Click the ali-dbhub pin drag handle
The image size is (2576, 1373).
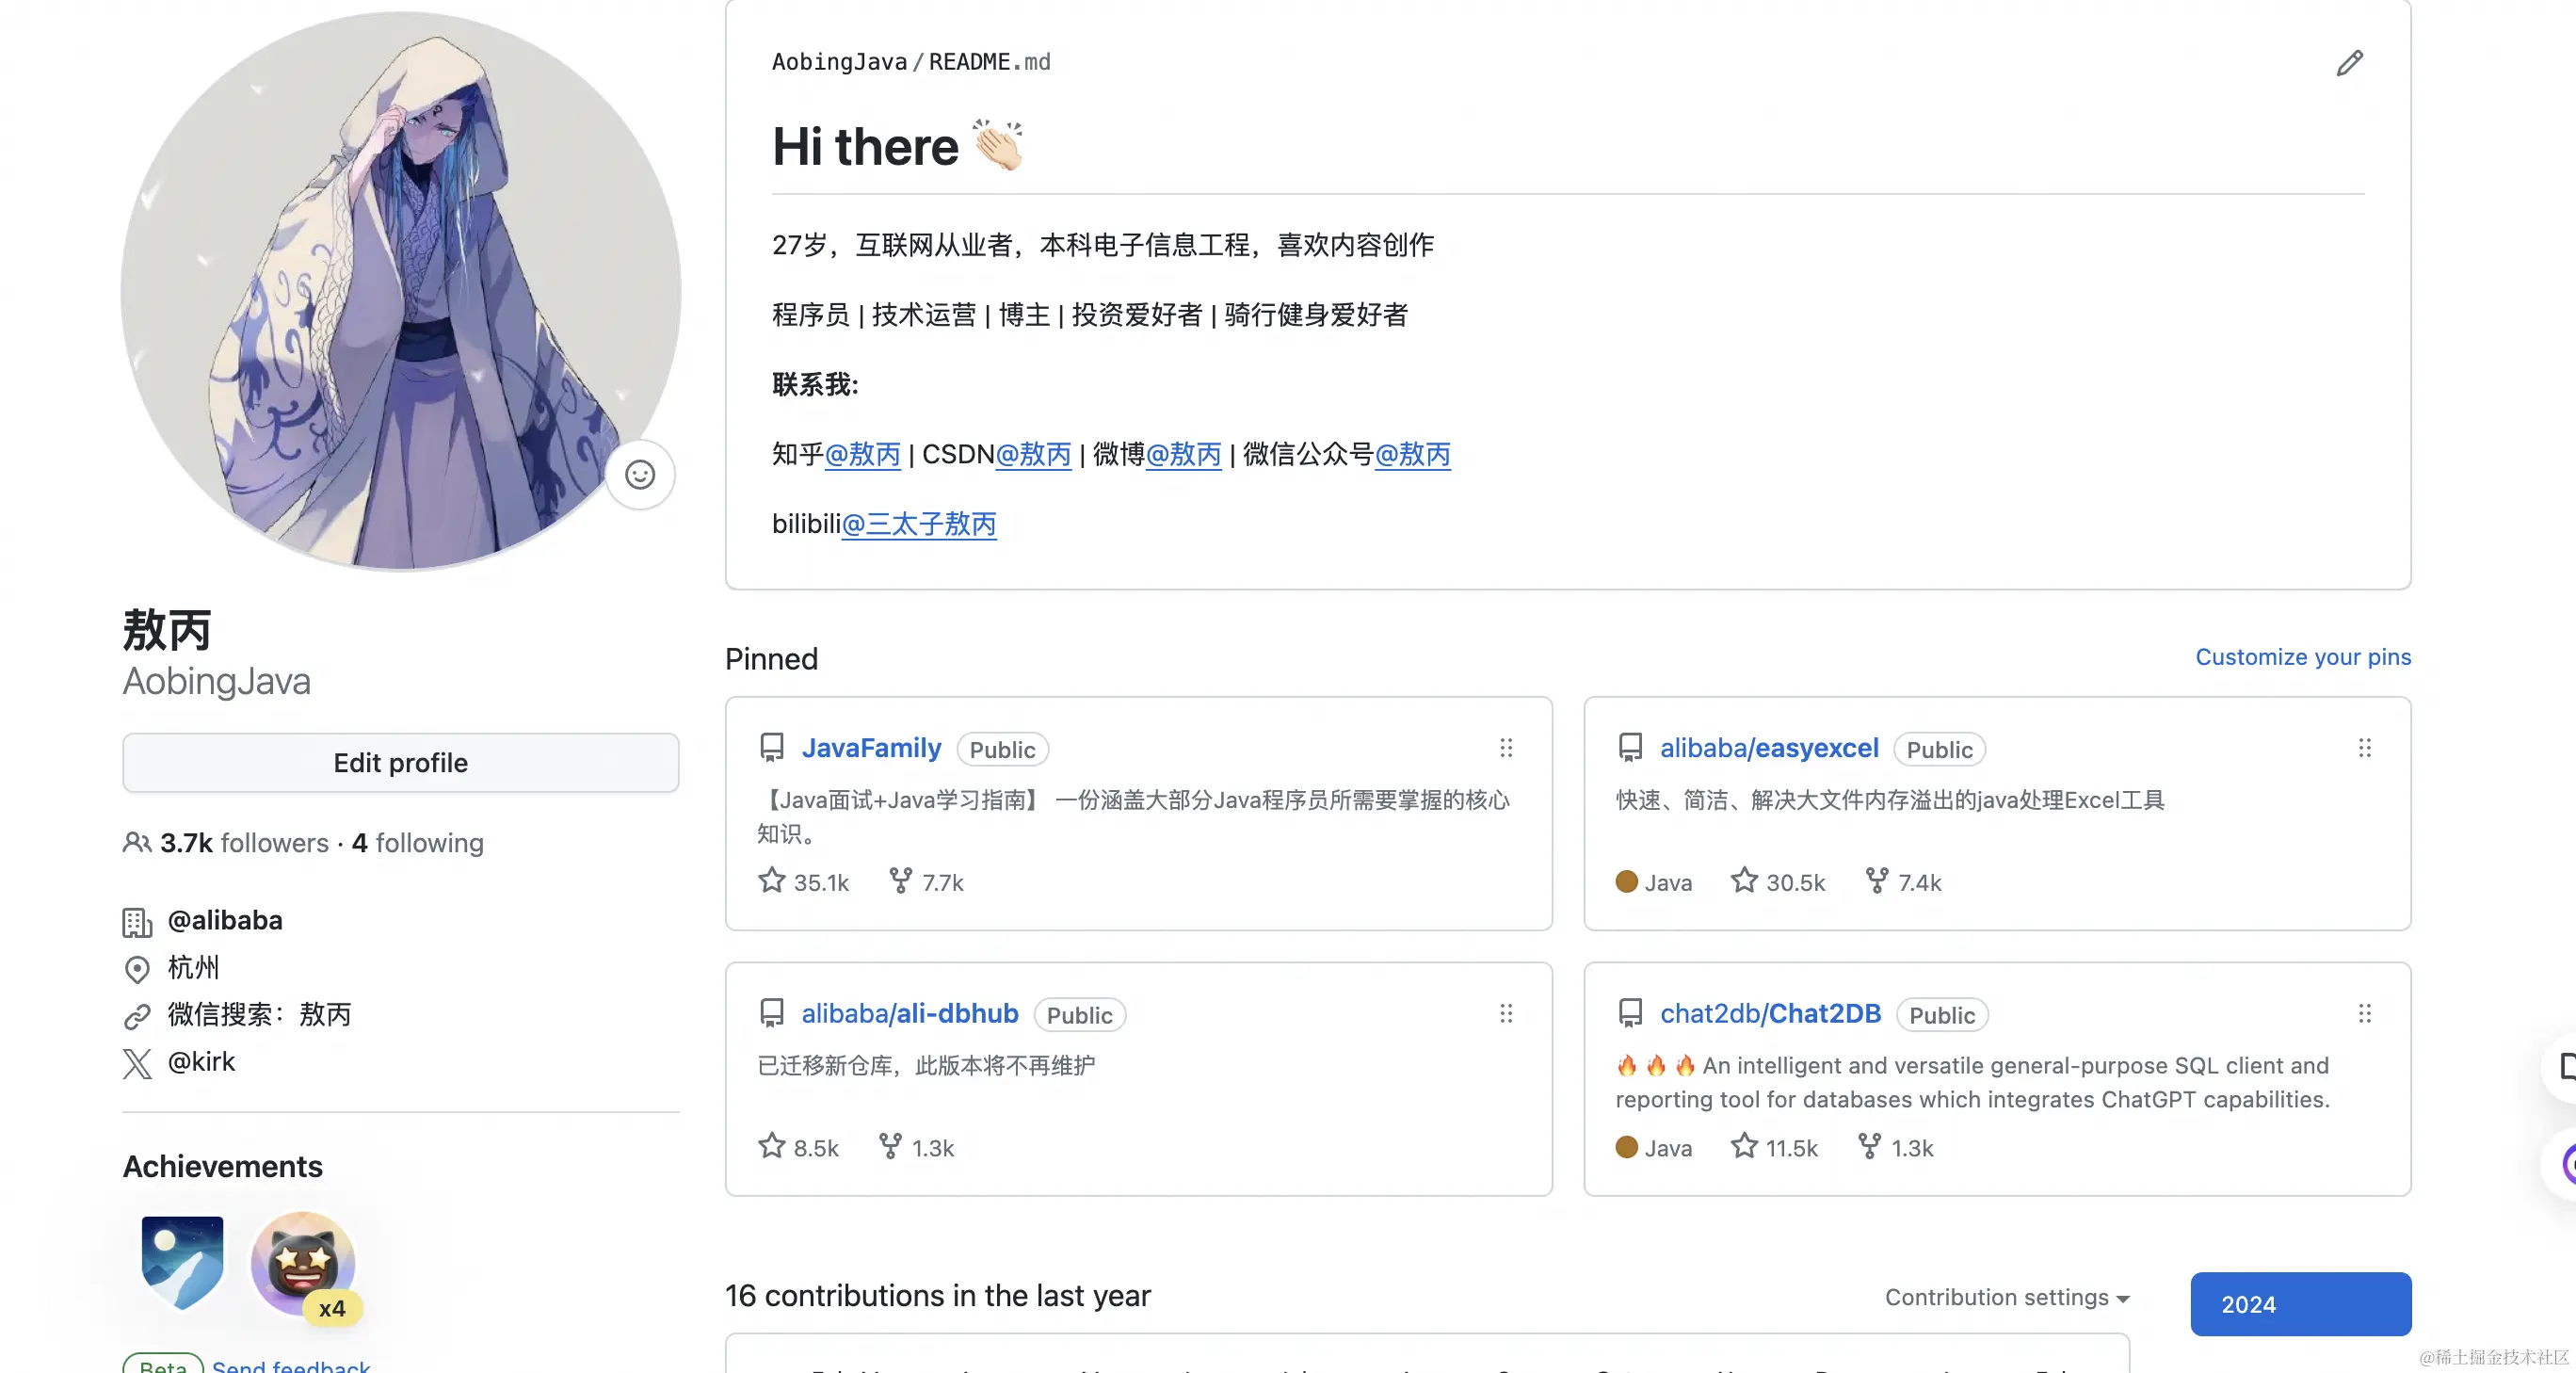pyautogui.click(x=1506, y=1013)
